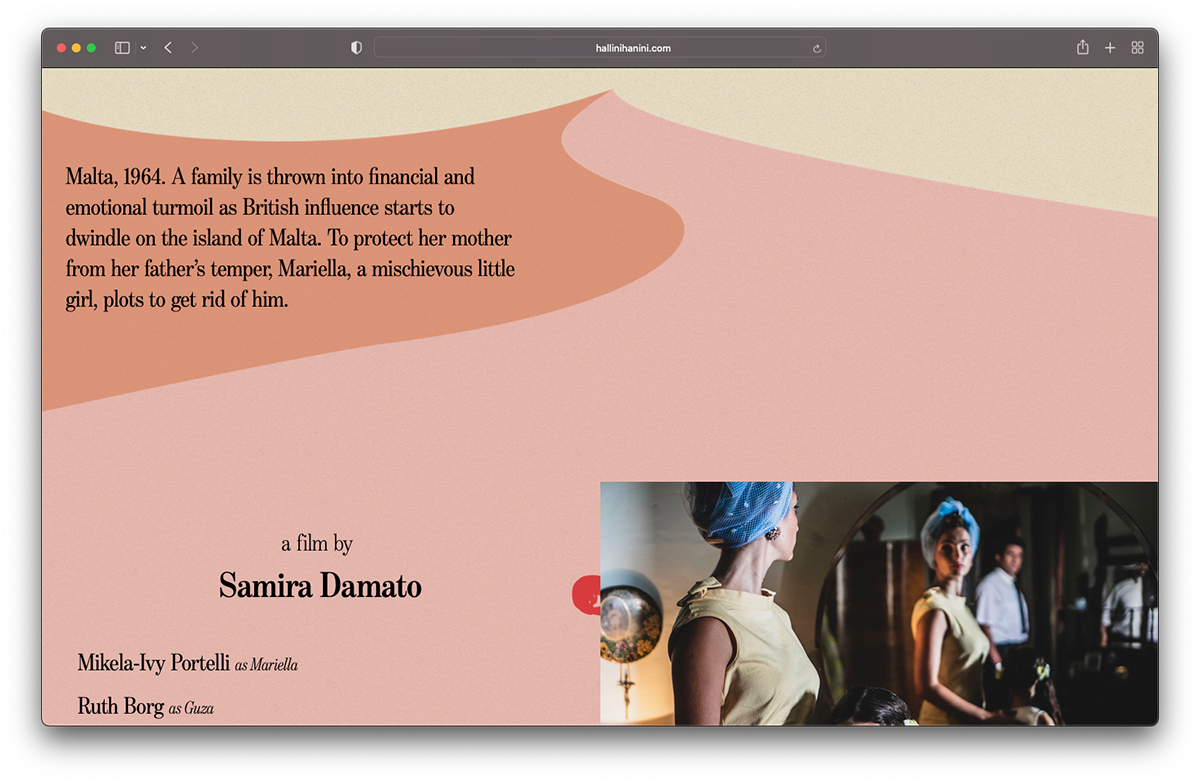Go forward to the next page
This screenshot has width=1200, height=781.
[x=194, y=48]
